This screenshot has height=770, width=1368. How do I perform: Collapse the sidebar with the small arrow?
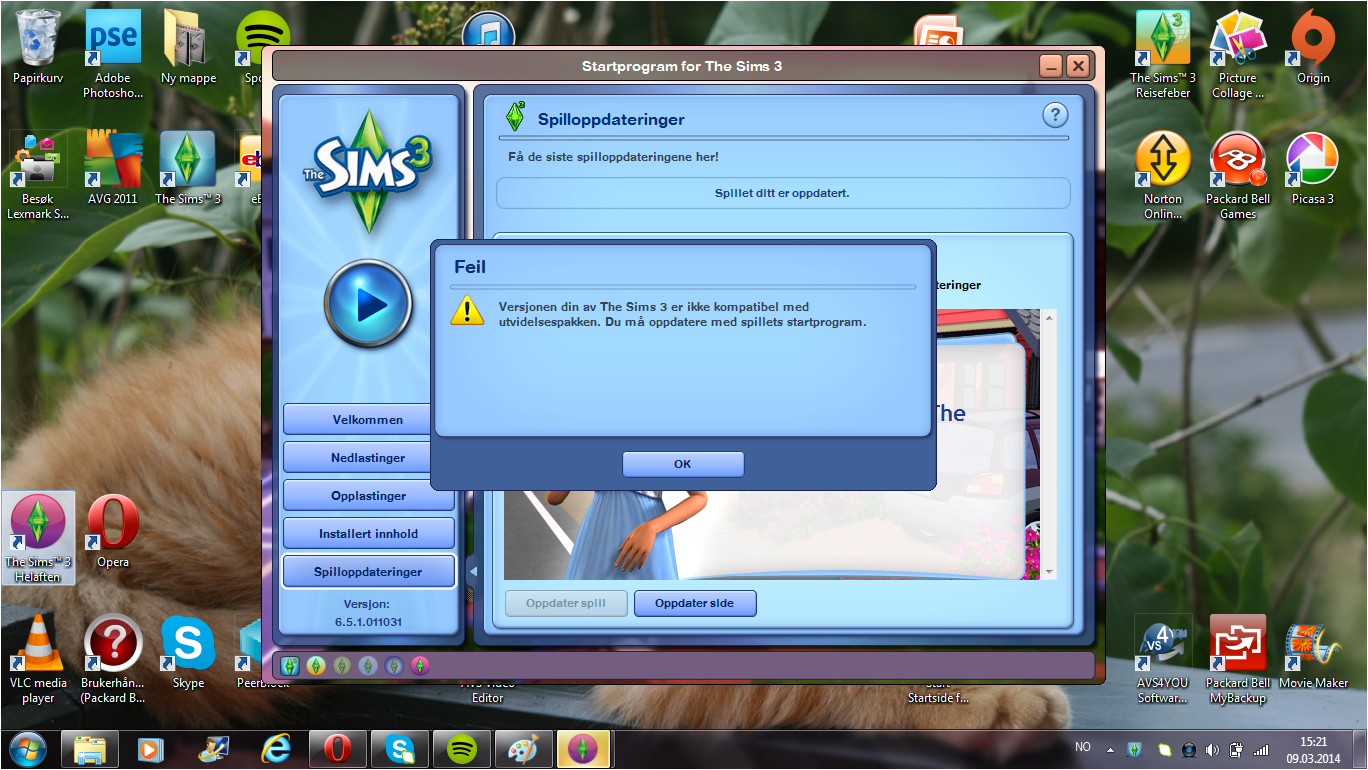(x=474, y=572)
